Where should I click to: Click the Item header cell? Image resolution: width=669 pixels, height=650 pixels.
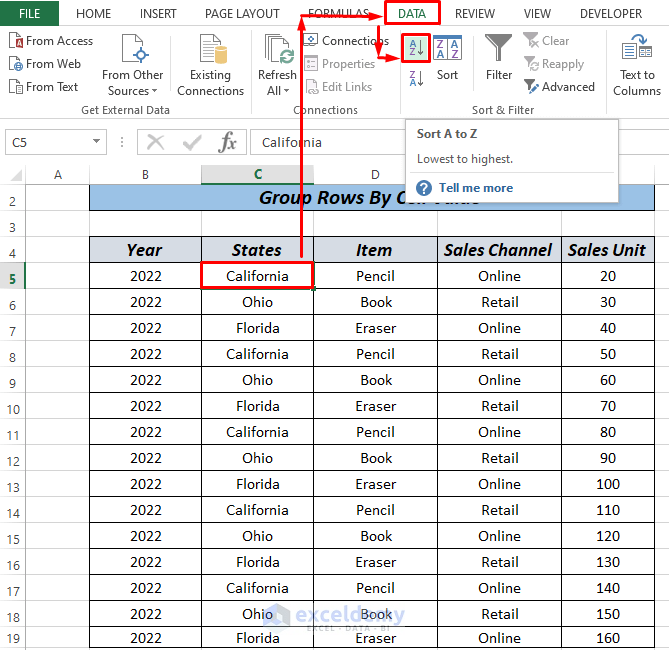click(375, 250)
